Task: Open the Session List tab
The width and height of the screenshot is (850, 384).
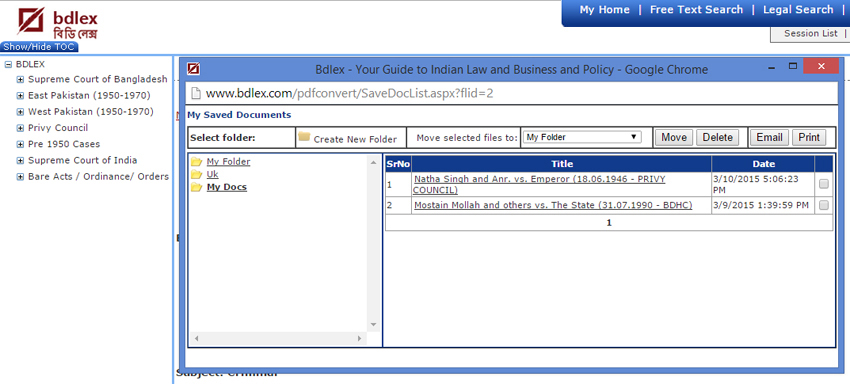Action: pos(810,33)
